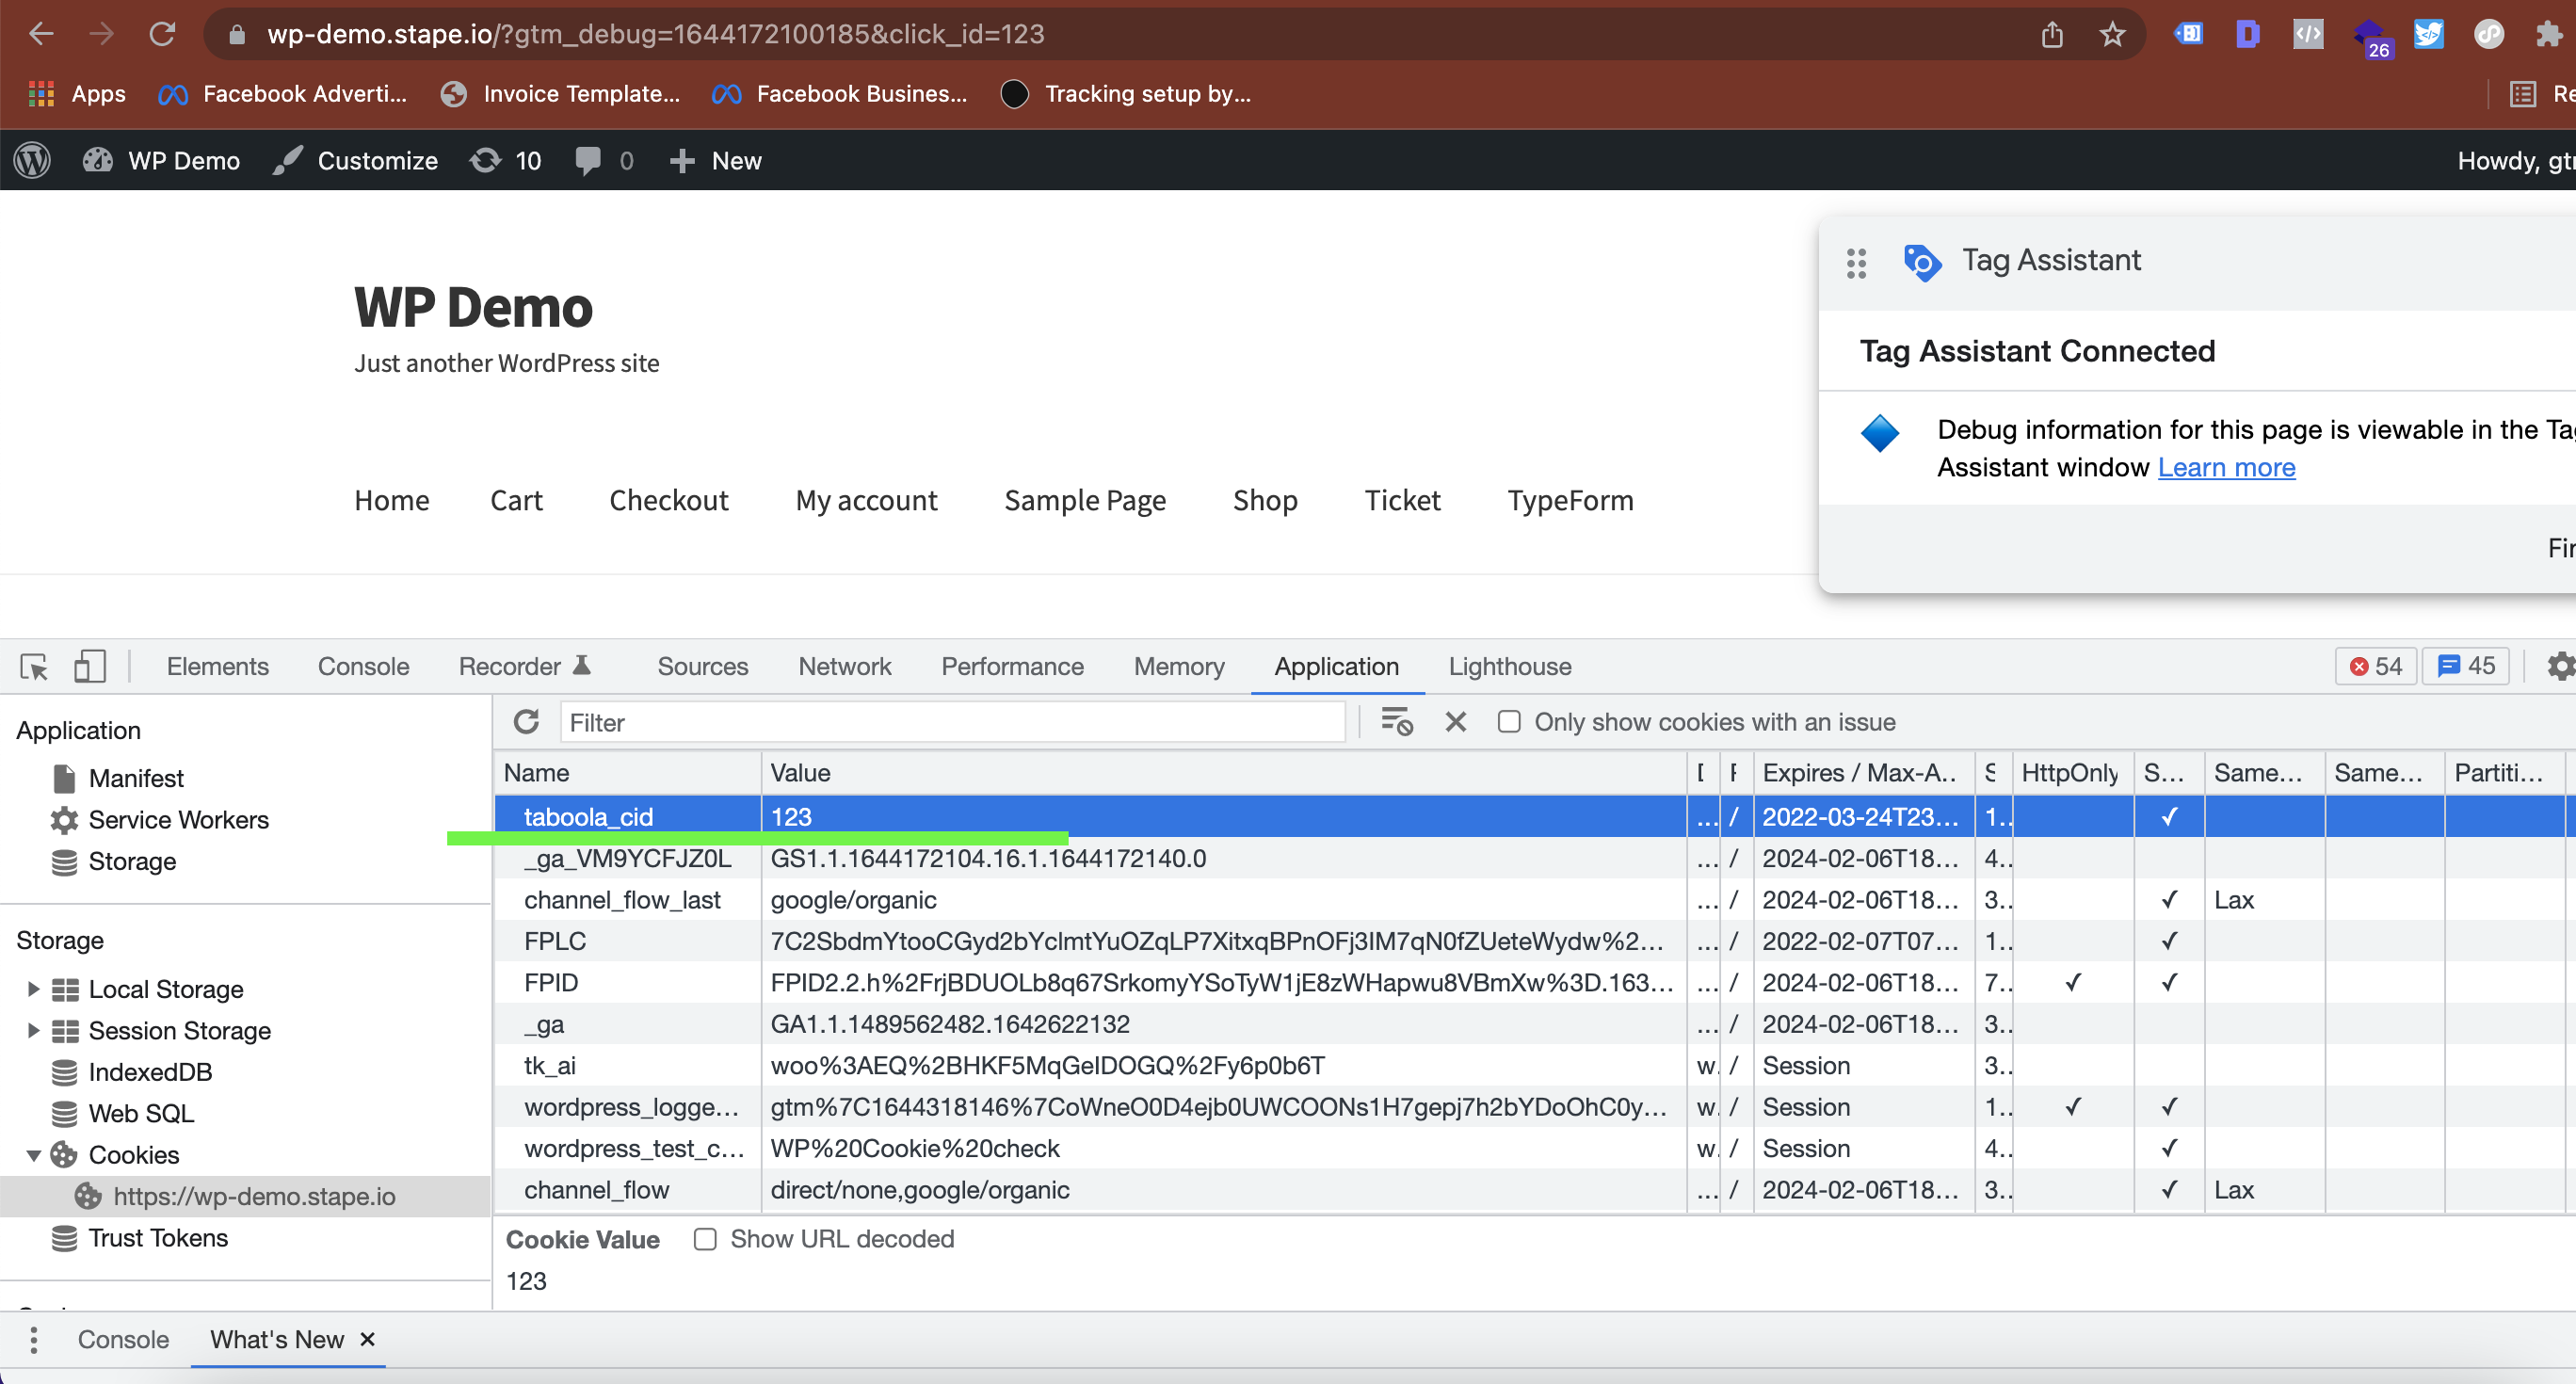Viewport: 2576px width, 1384px height.
Task: Open the 54 errors counter
Action: pyautogui.click(x=2376, y=666)
